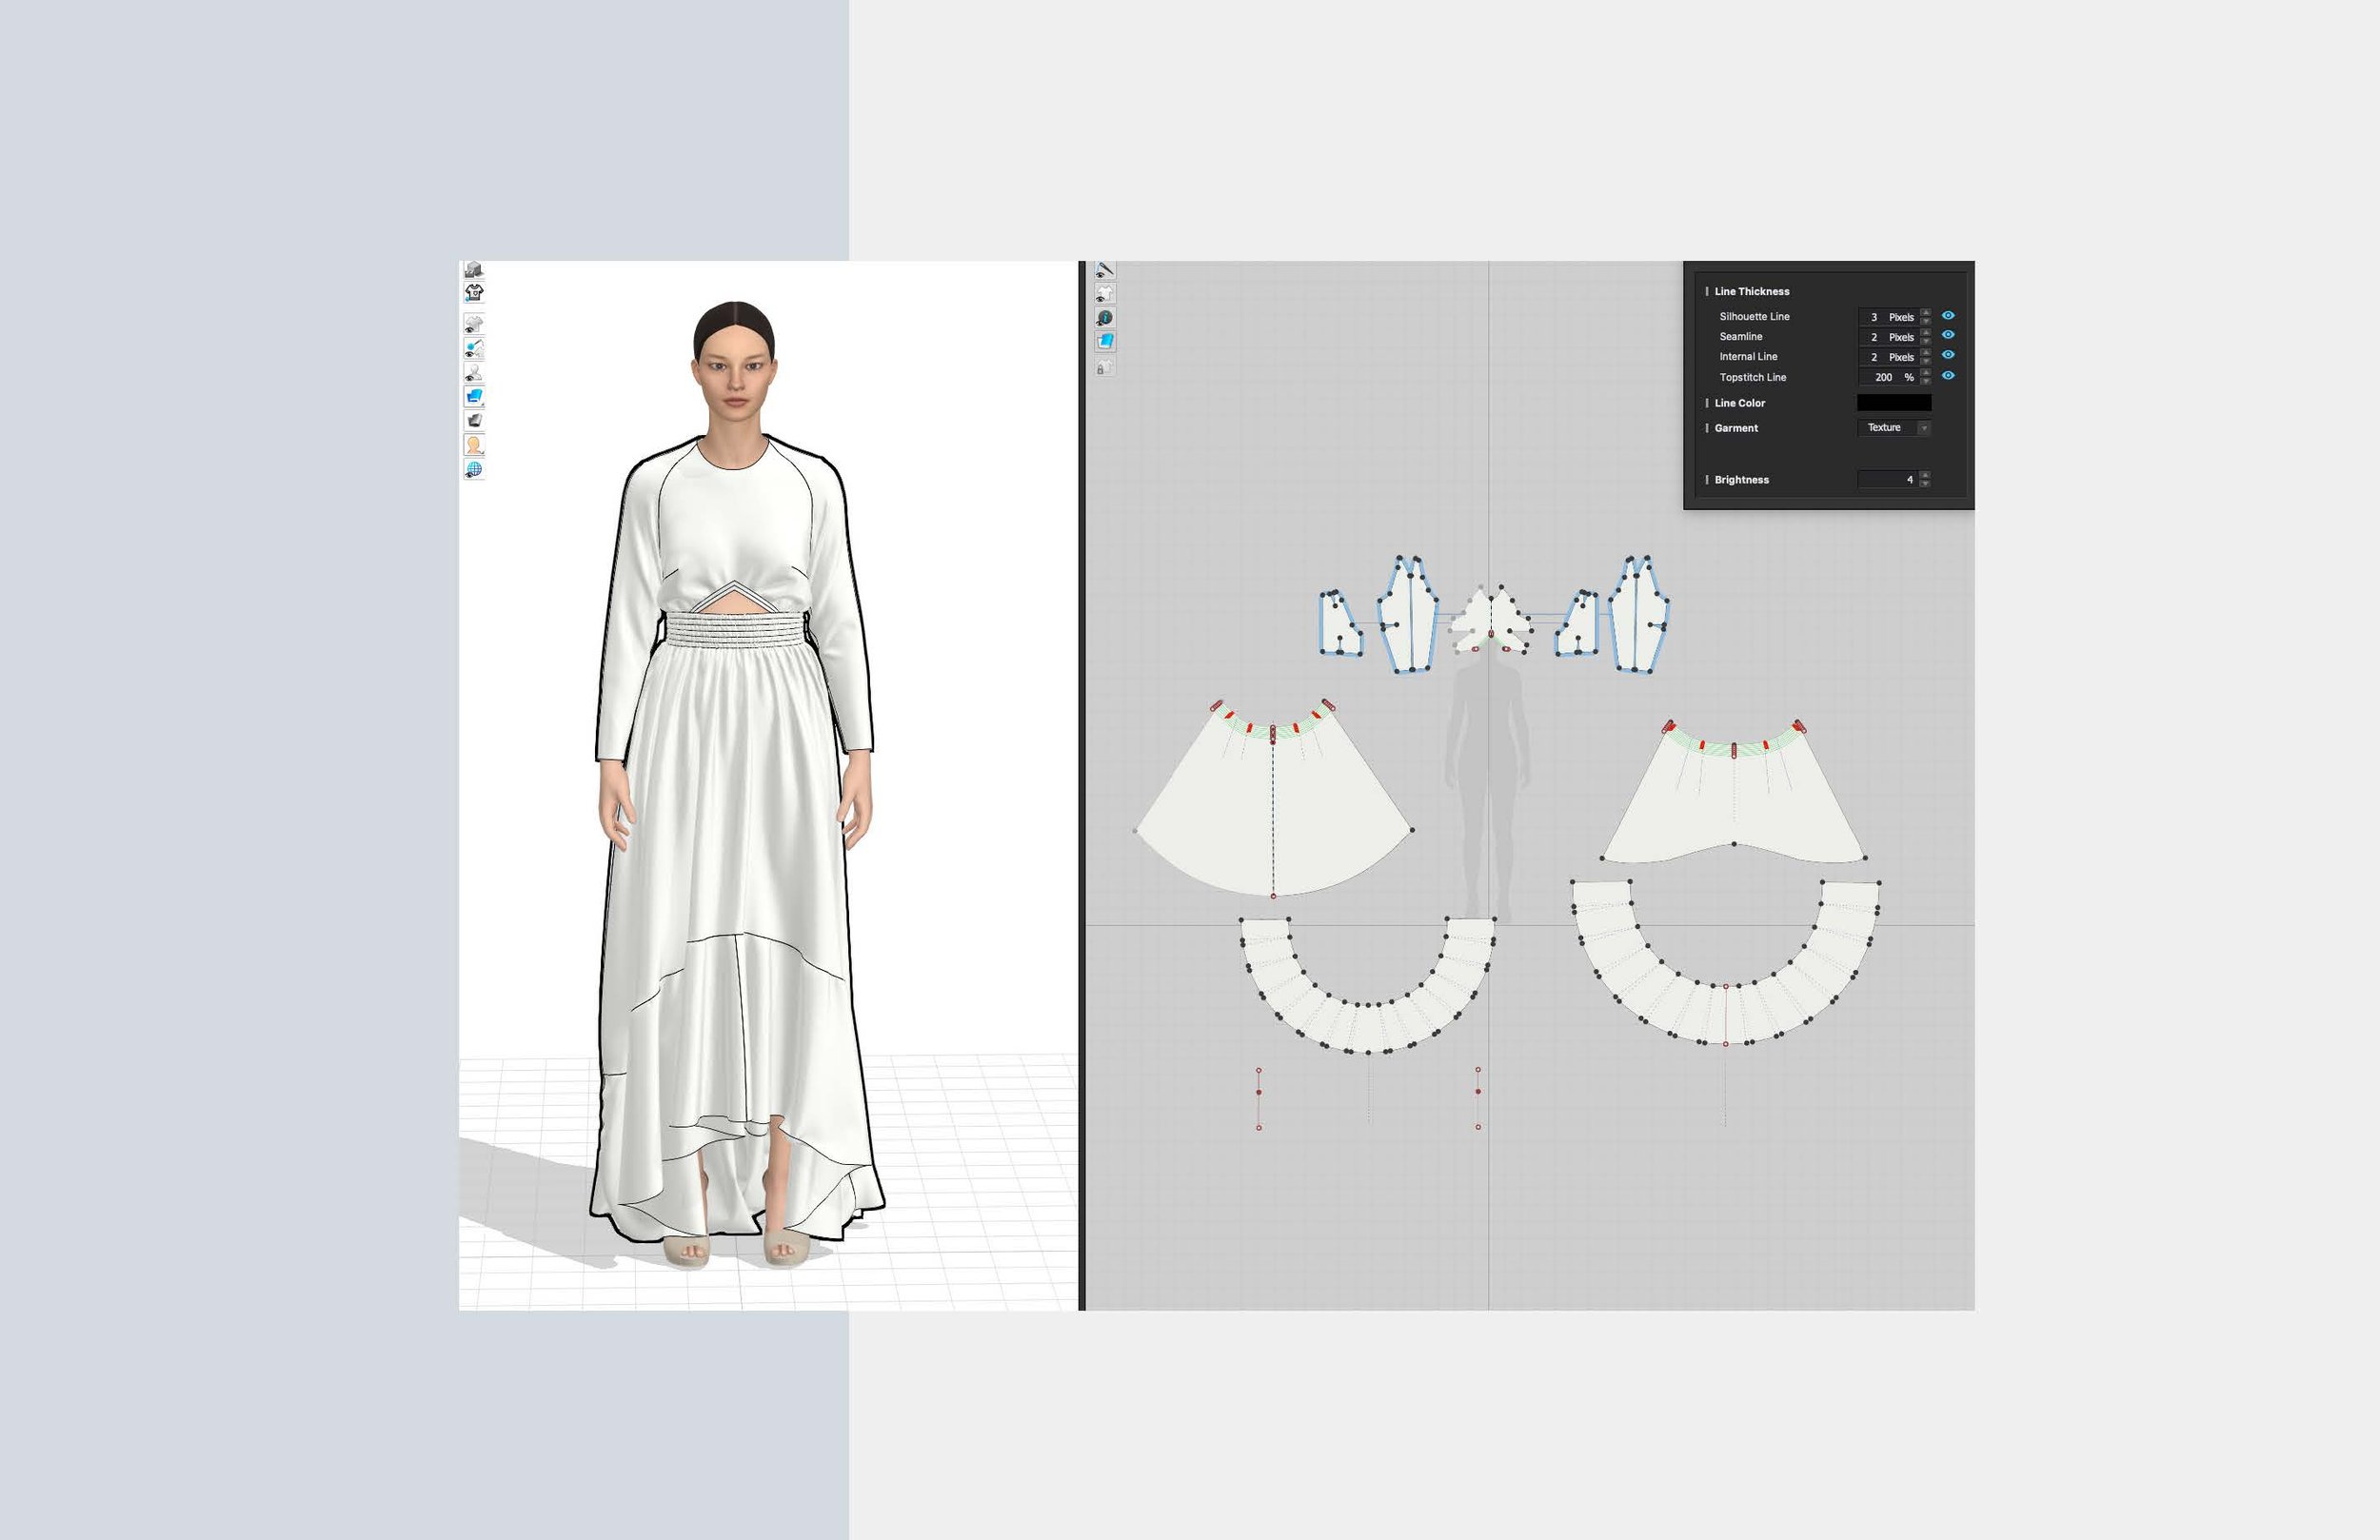Viewport: 2380px width, 1540px height.
Task: Decrease Topstitch Line percentage with down arrow
Action: tap(1926, 381)
